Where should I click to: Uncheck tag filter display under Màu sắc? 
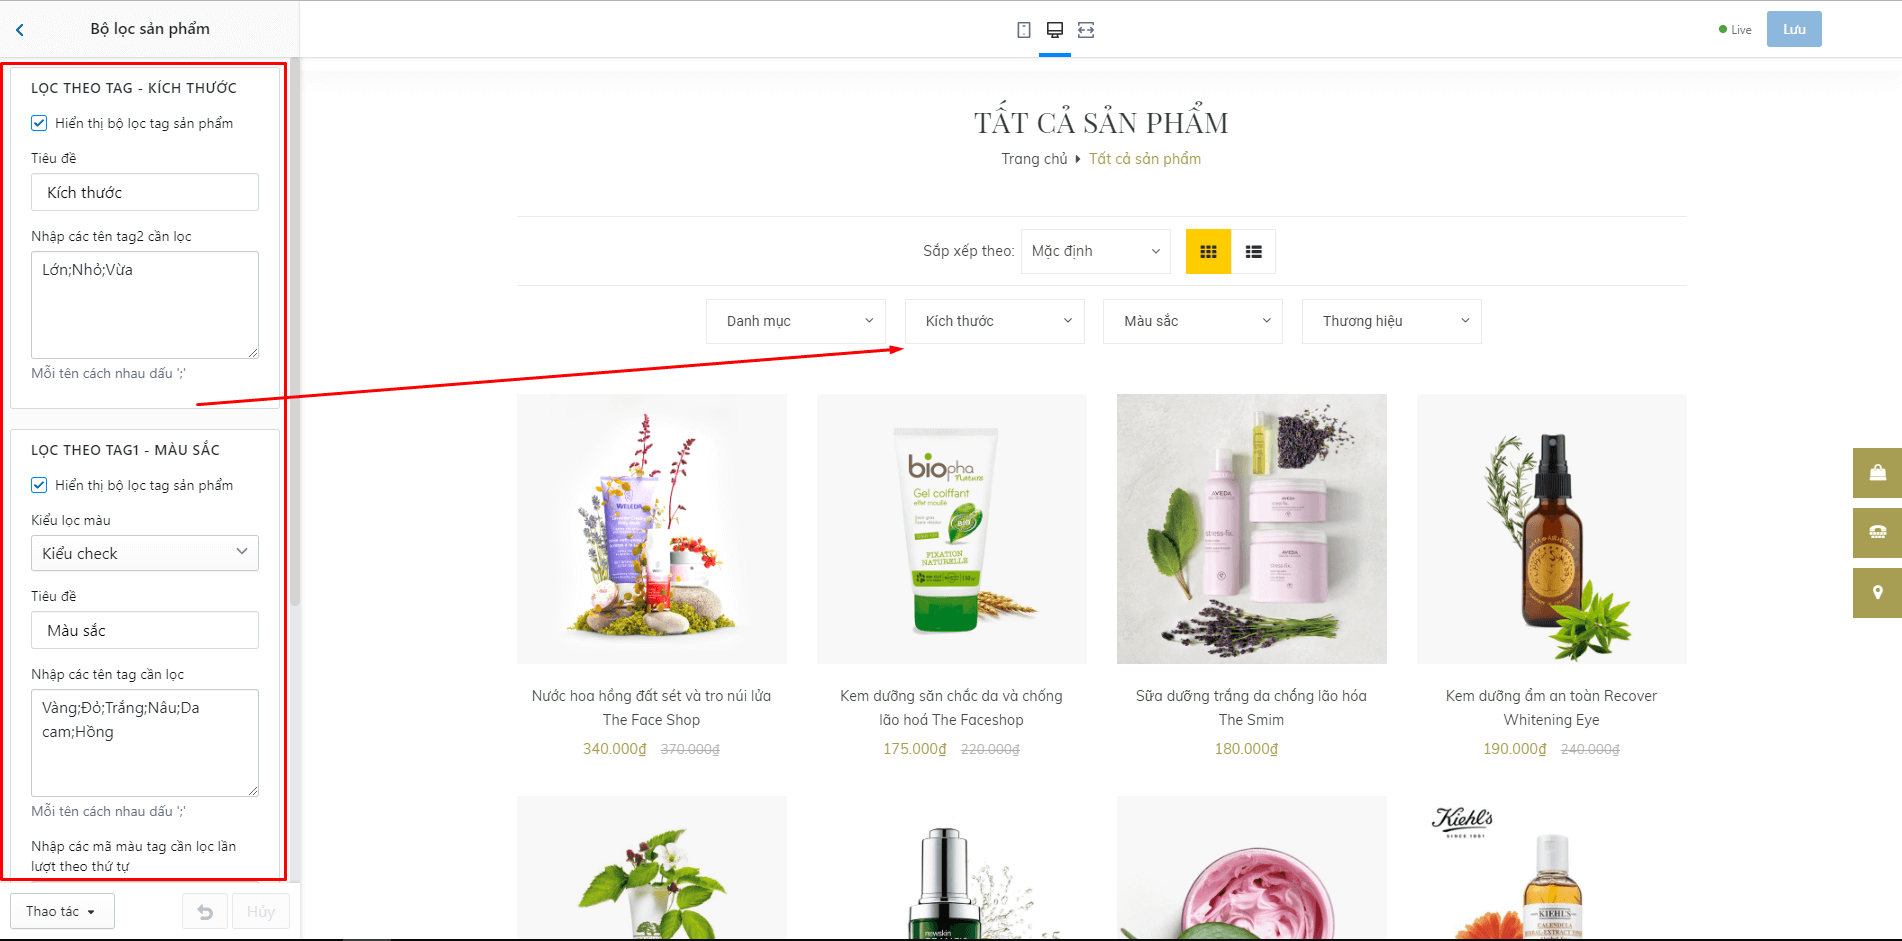(39, 485)
